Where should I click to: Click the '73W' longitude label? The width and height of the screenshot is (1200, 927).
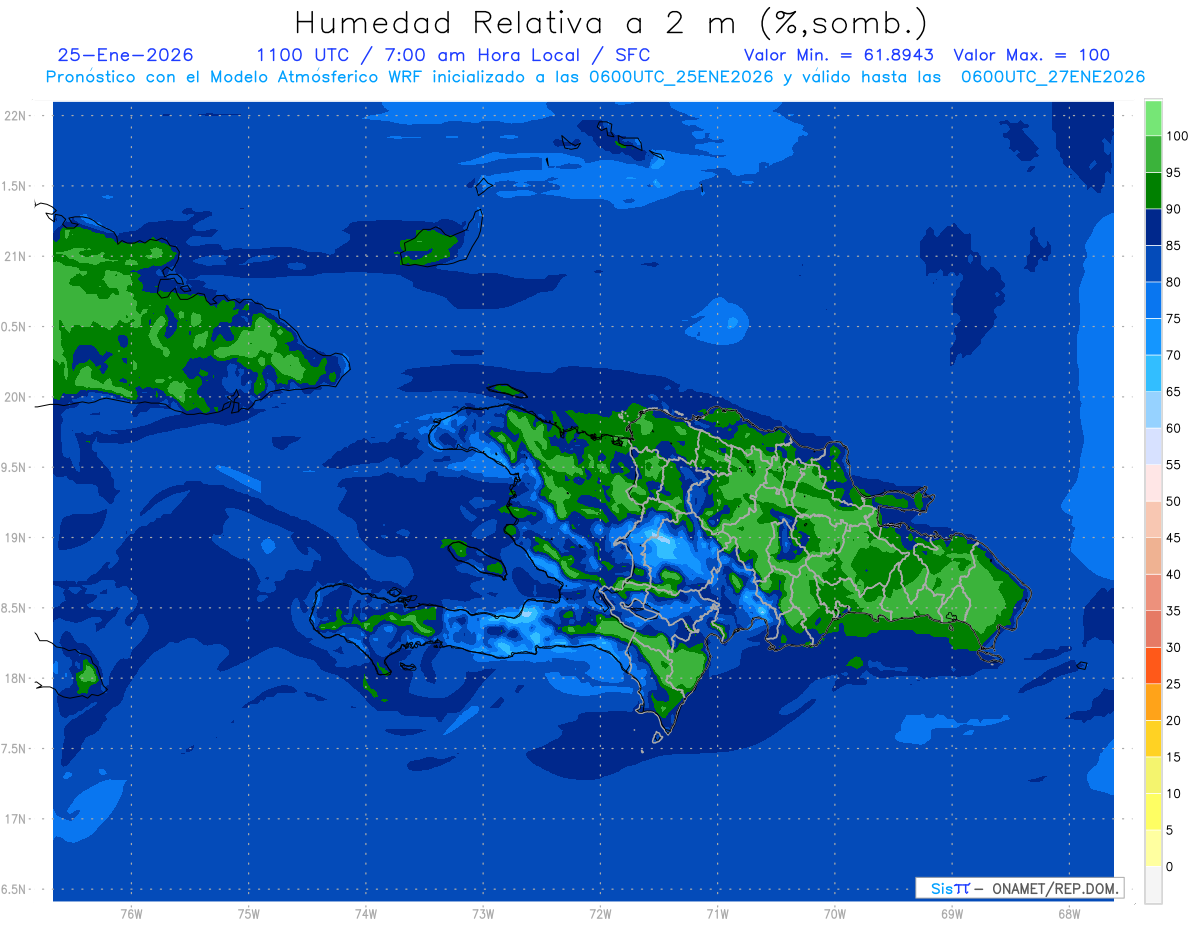tap(483, 914)
